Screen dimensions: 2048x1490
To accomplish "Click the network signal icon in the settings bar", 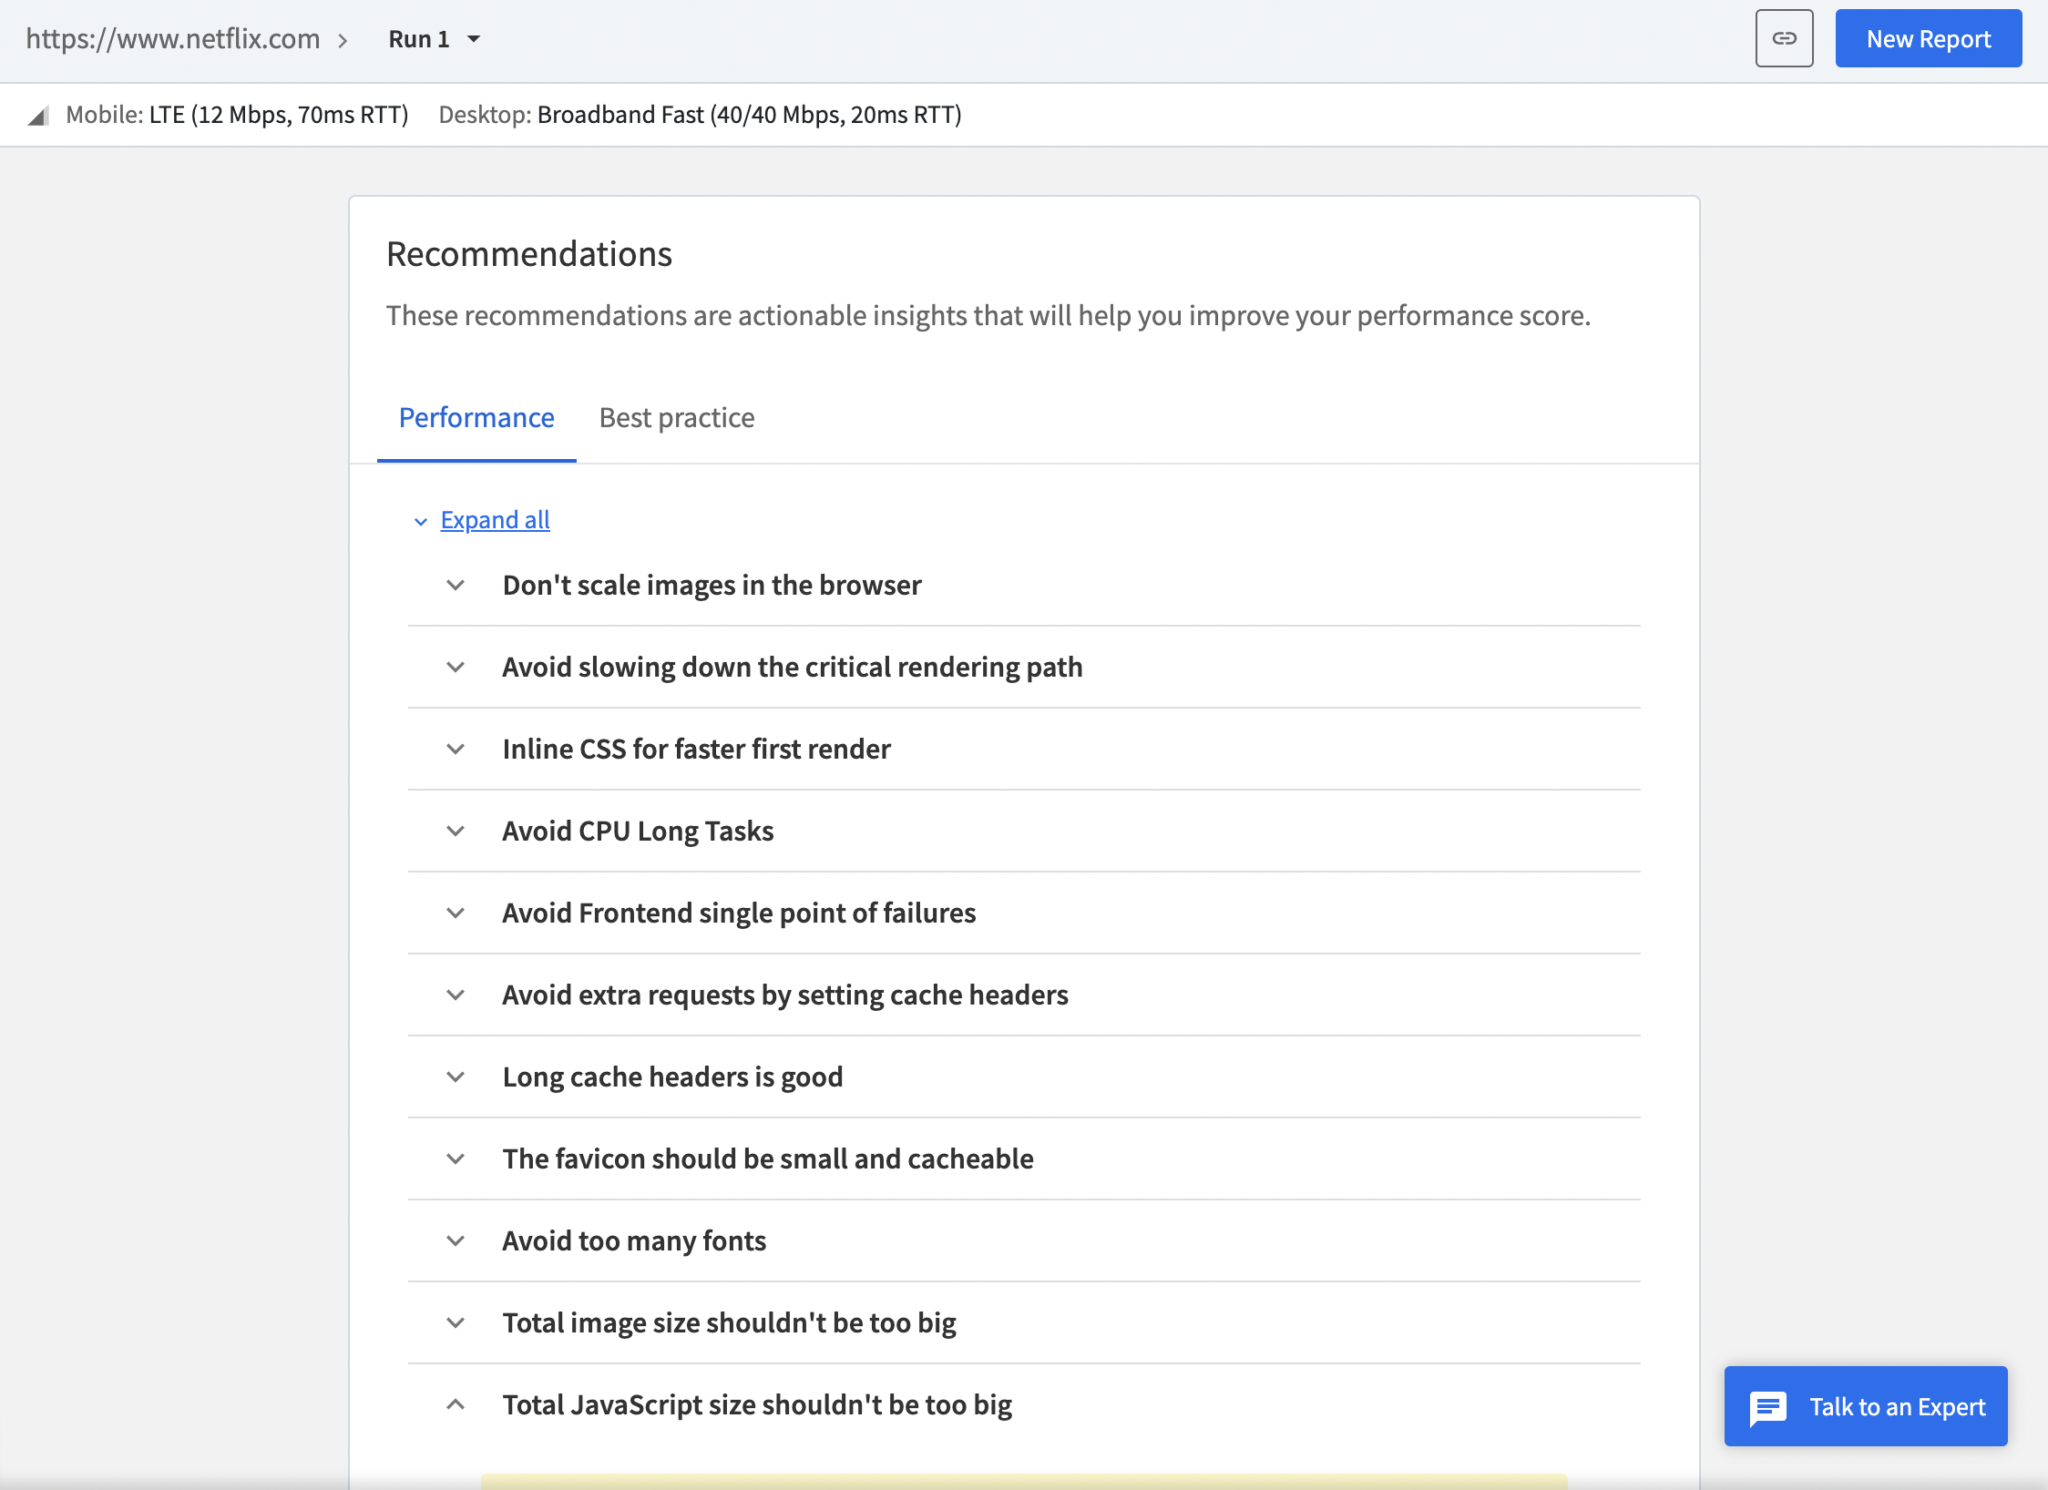I will (x=37, y=114).
